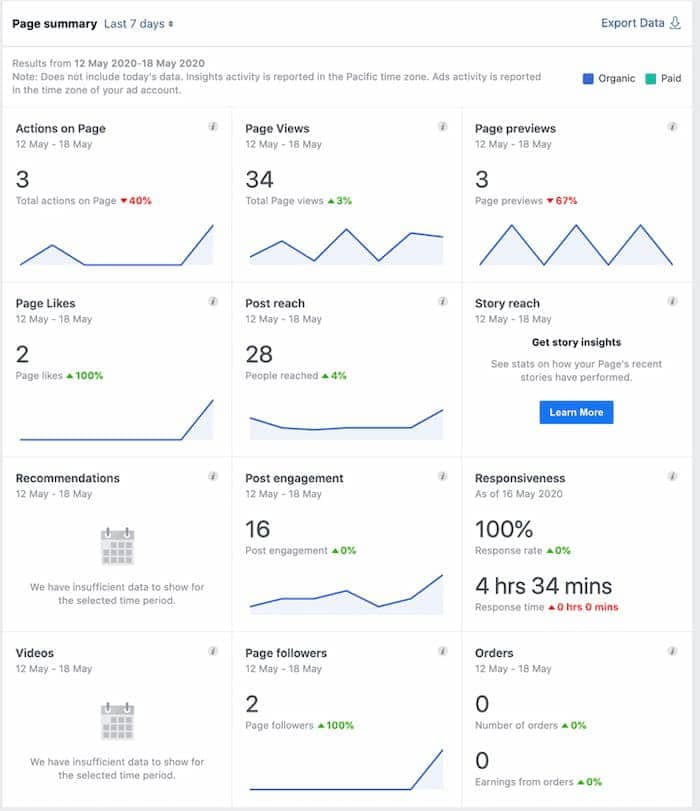The width and height of the screenshot is (700, 811).
Task: Open the Post reach card title
Action: point(275,304)
